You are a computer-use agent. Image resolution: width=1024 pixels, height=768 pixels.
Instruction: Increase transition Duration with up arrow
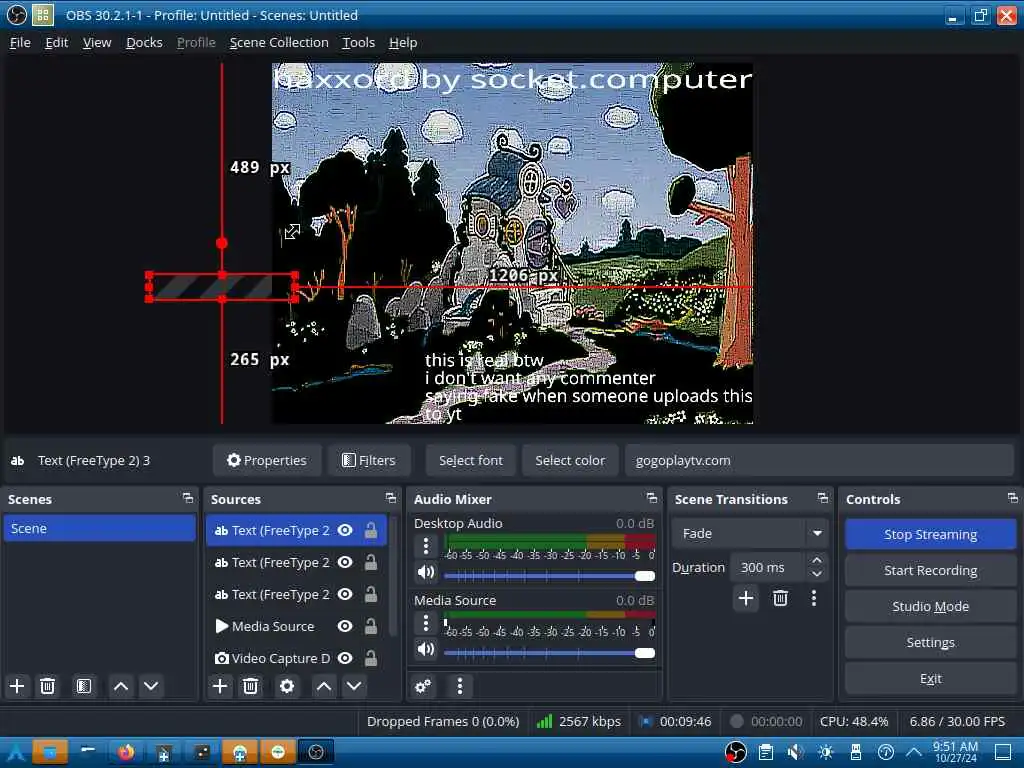[x=816, y=560]
